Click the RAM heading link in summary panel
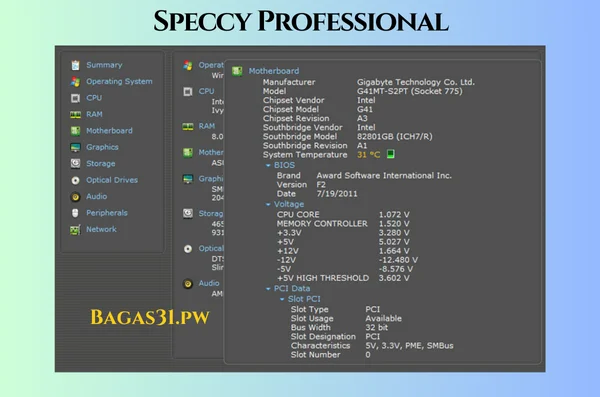 [207, 126]
